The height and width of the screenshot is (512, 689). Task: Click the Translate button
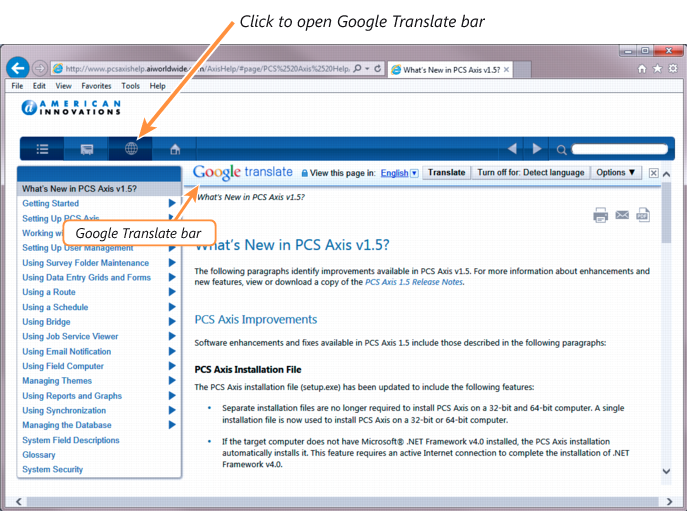446,173
